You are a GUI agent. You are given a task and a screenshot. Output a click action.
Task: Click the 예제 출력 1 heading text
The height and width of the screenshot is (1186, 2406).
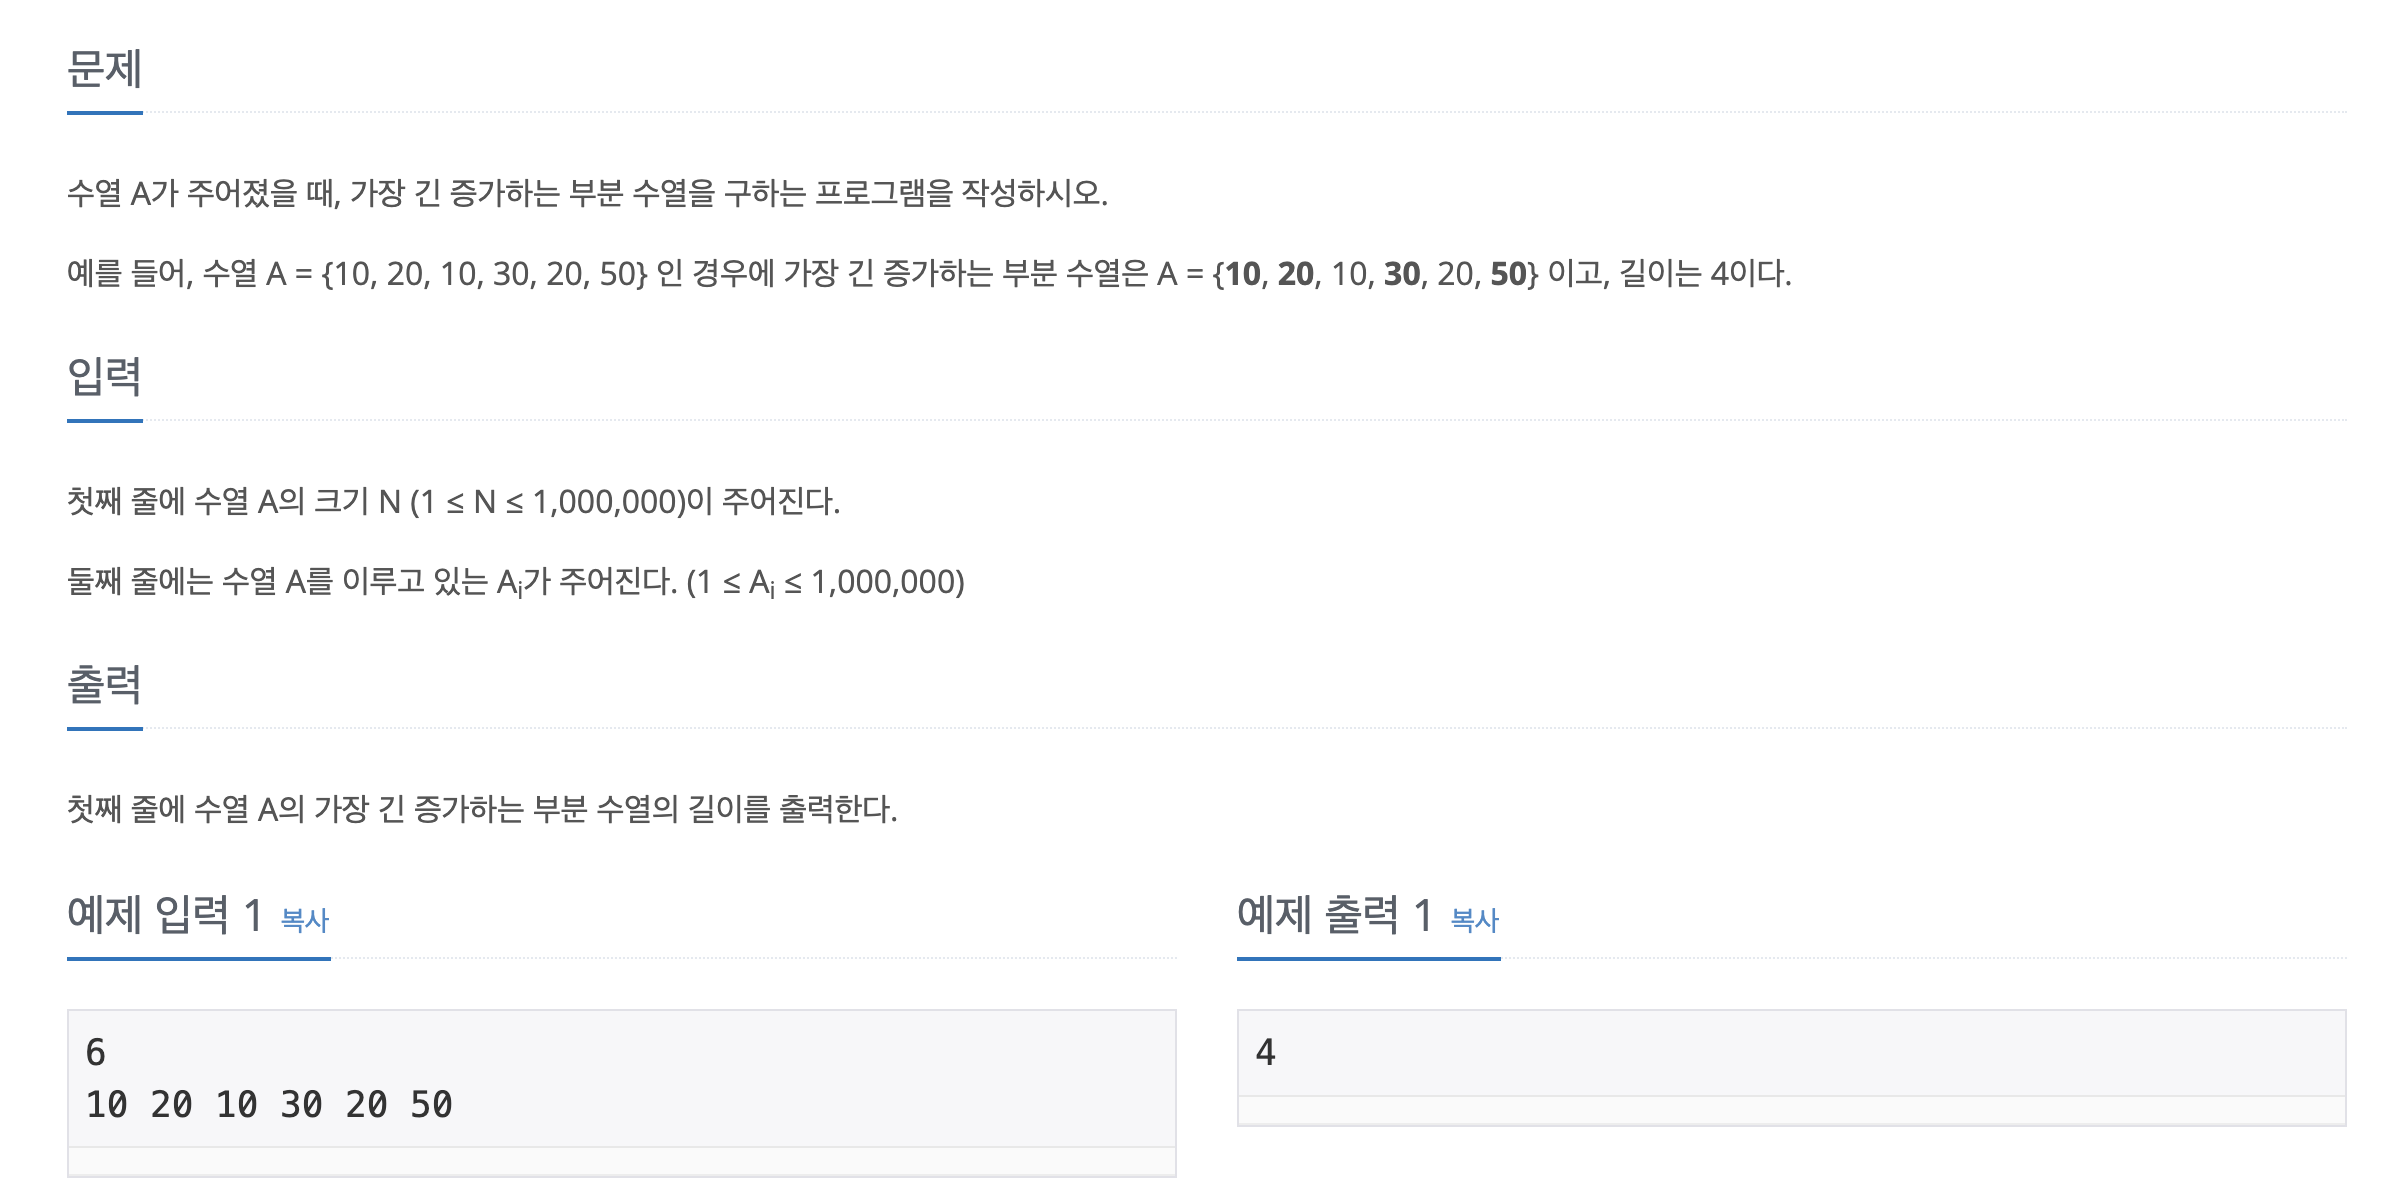tap(1334, 915)
